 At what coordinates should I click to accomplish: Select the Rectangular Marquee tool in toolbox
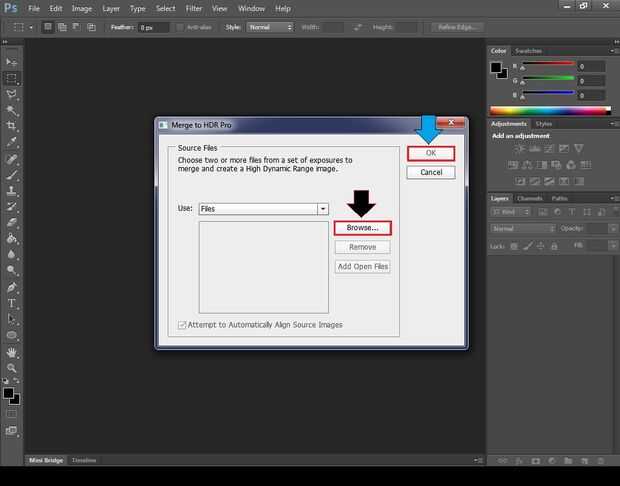11,78
